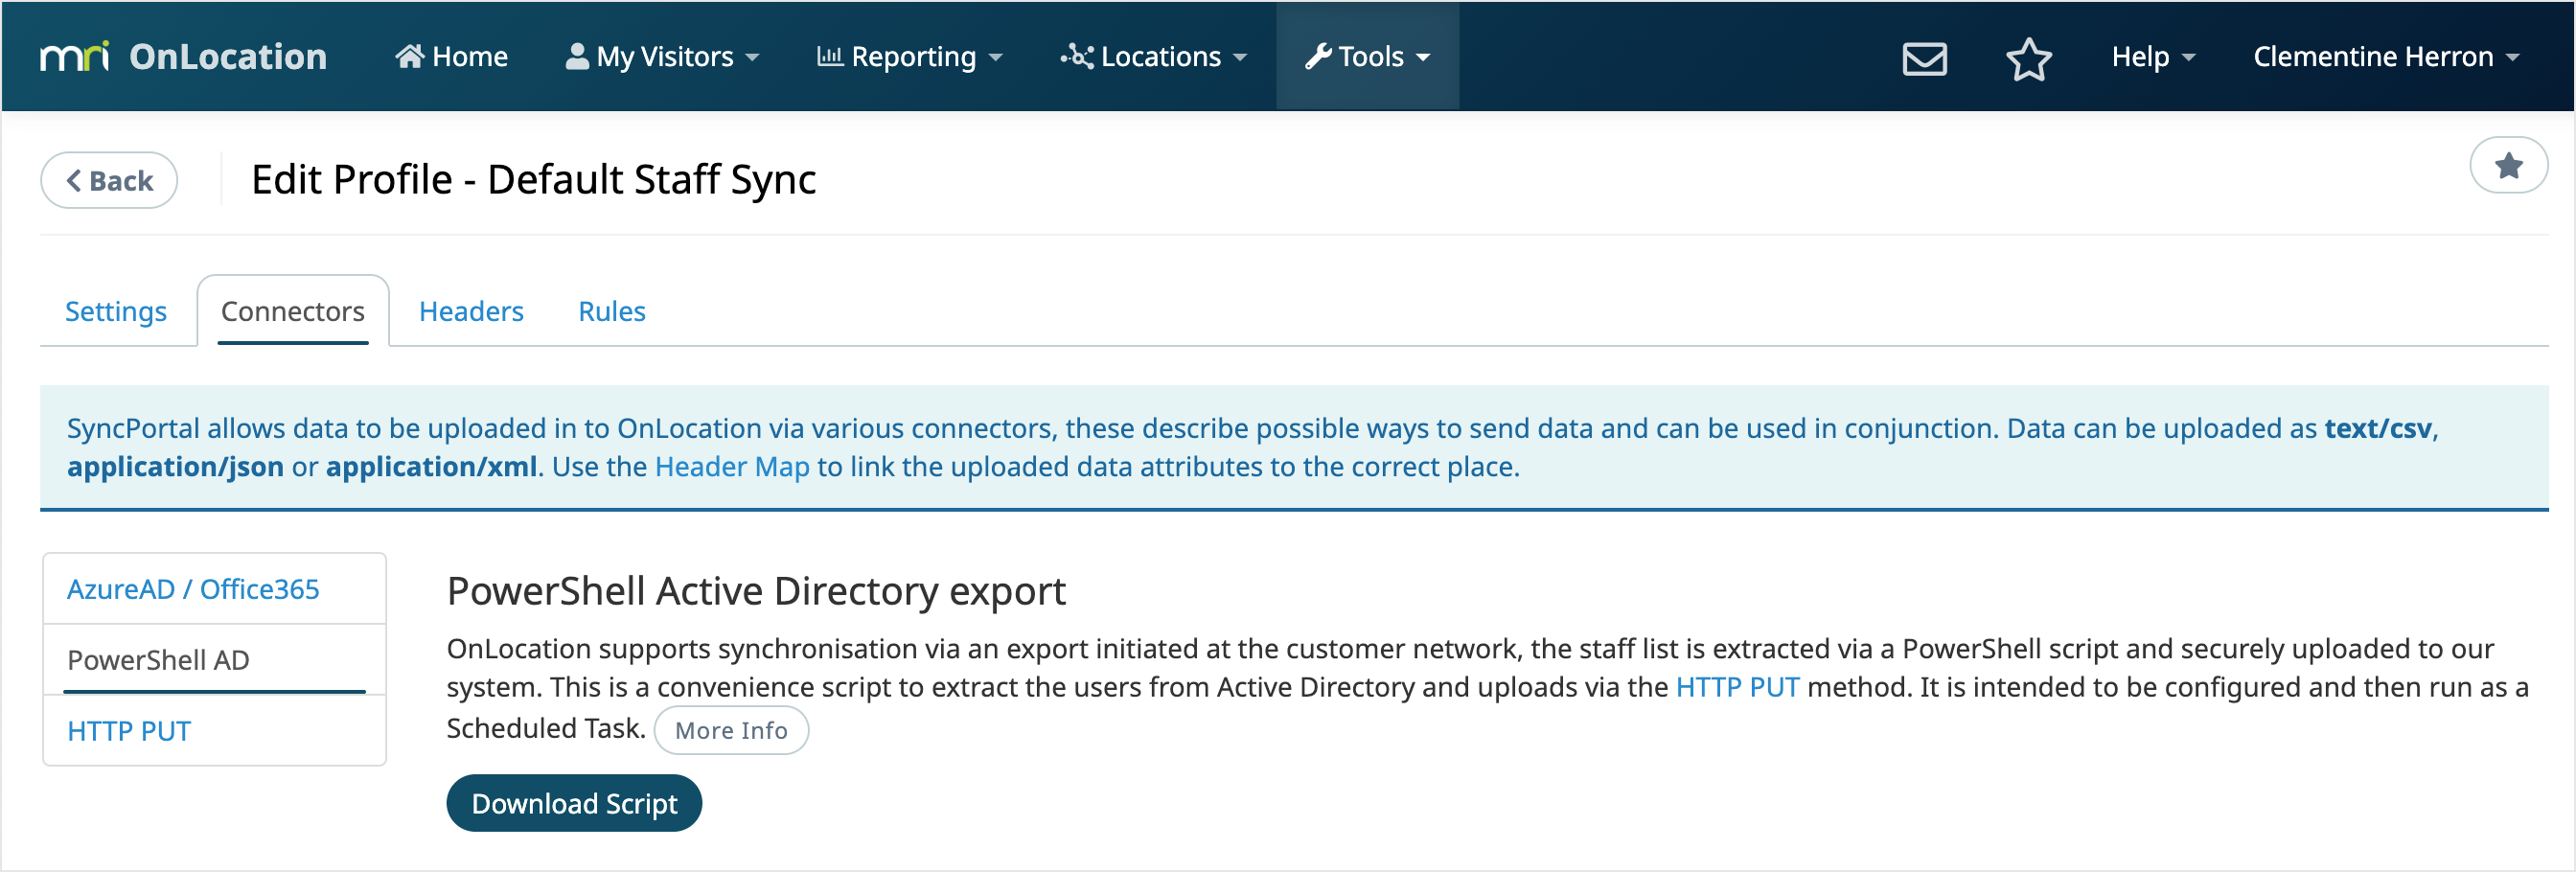
Task: Expand the Reporting dropdown menu
Action: pos(909,57)
